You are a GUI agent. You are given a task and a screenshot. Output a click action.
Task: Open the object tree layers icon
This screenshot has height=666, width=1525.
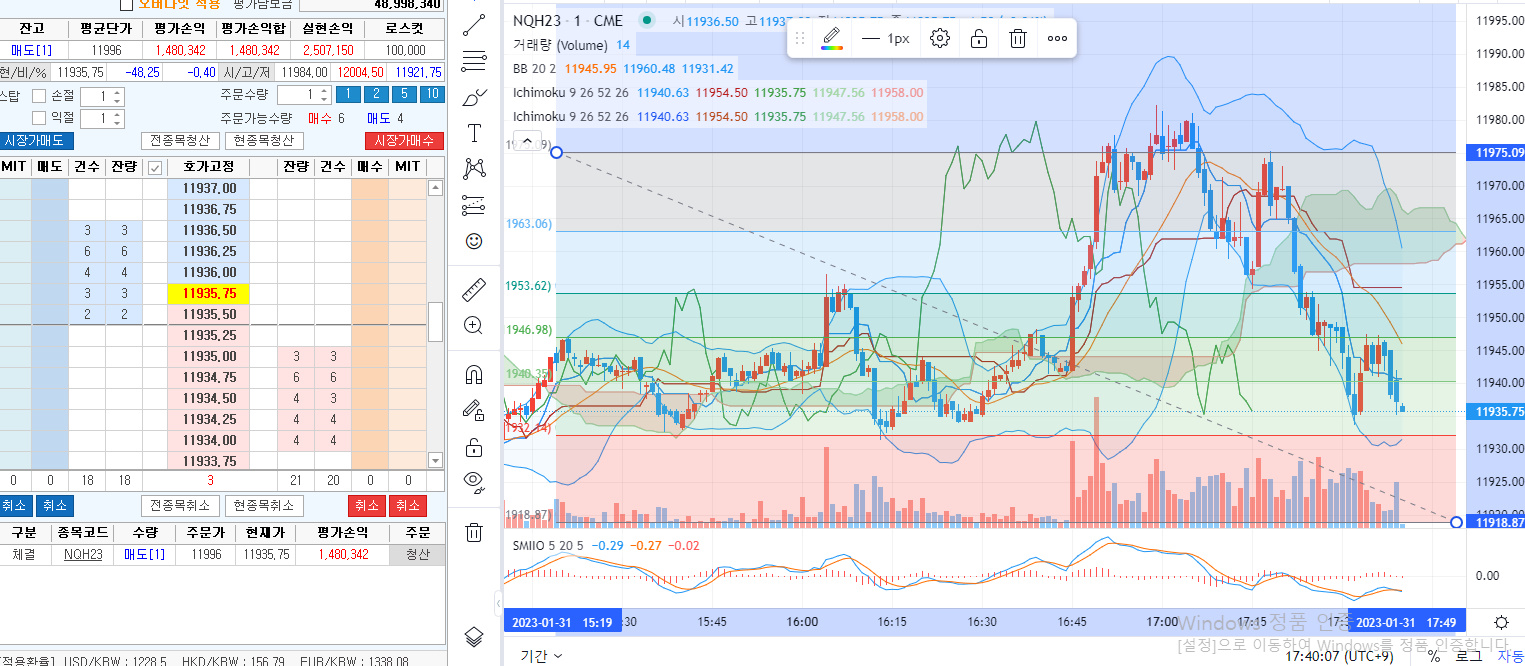pos(474,636)
